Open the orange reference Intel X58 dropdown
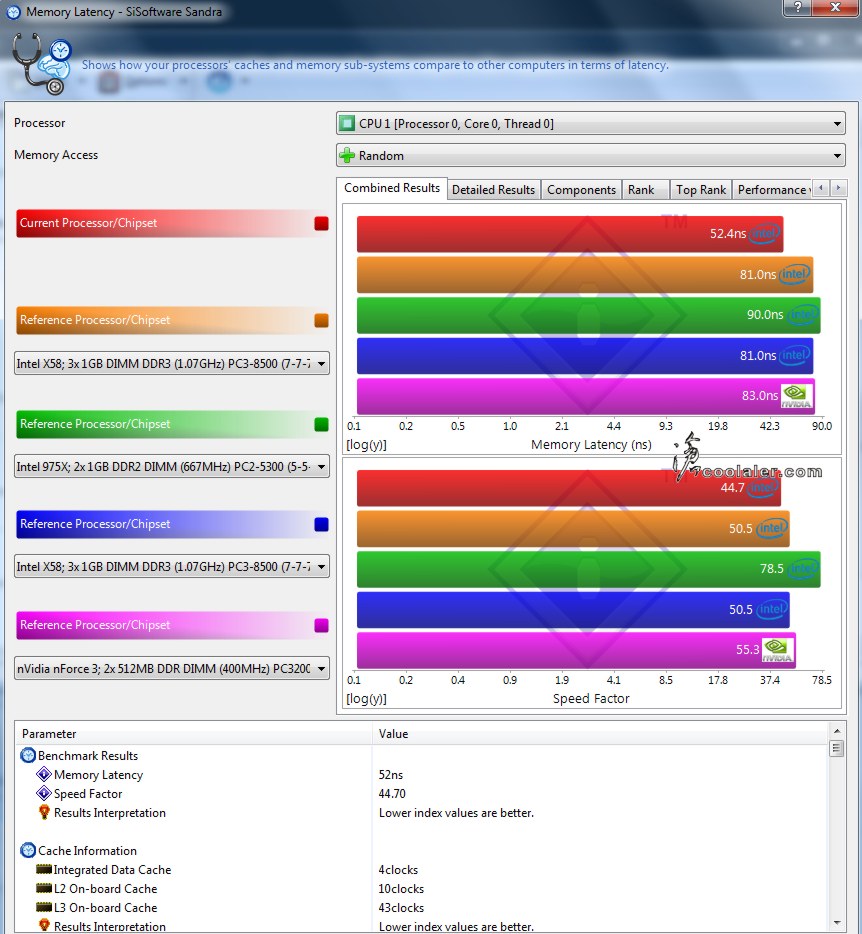The width and height of the screenshot is (862, 934). (x=172, y=363)
